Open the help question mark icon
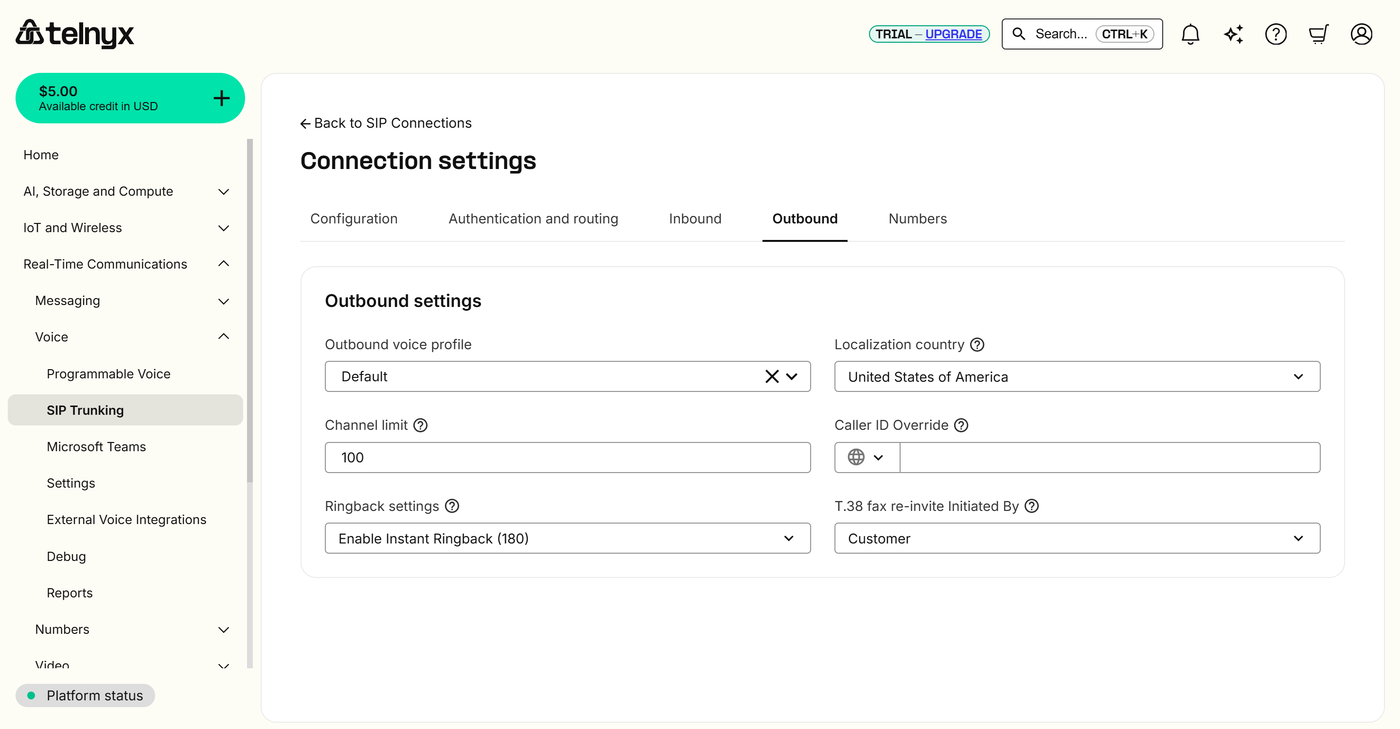Screen dimensions: 1400x729 point(1276,34)
